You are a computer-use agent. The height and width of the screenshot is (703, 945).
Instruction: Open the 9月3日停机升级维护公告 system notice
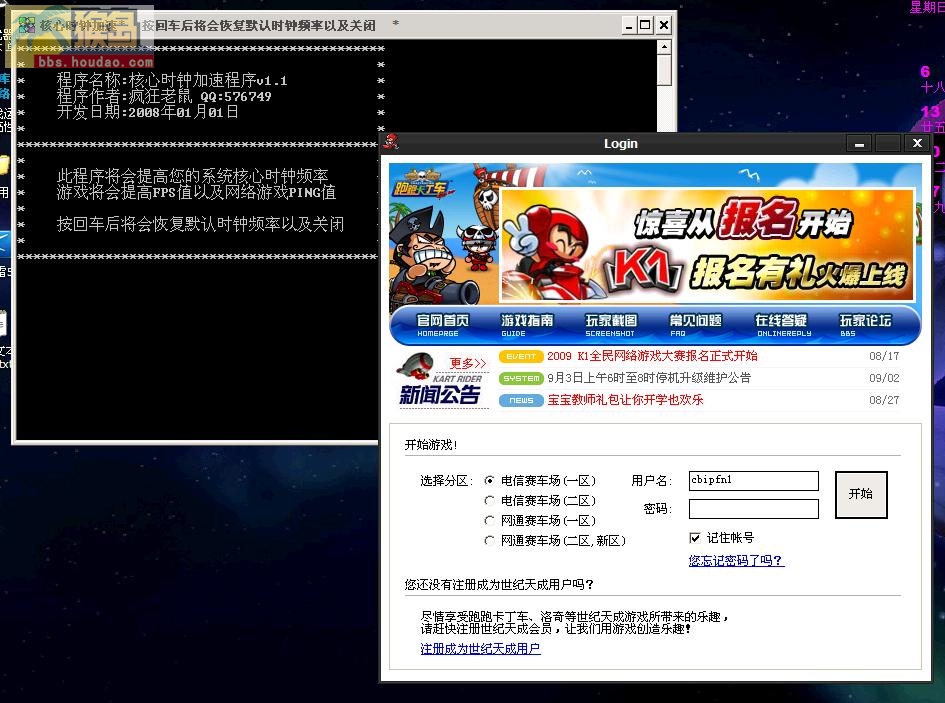(649, 378)
